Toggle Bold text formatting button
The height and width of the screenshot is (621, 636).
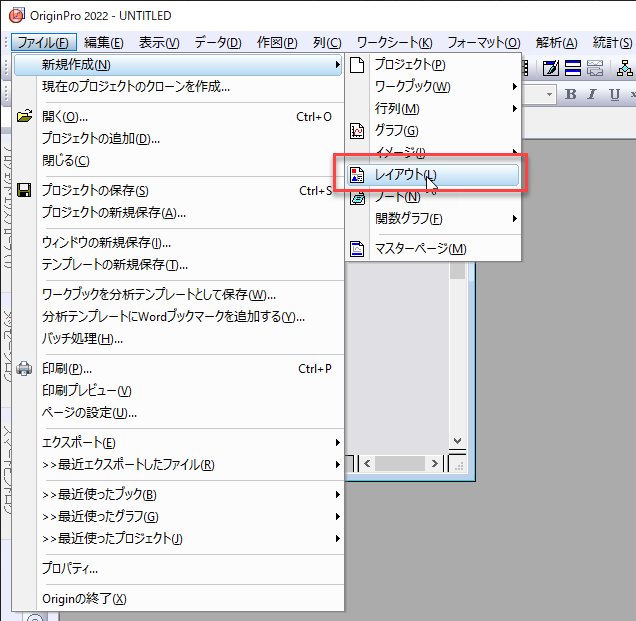571,94
